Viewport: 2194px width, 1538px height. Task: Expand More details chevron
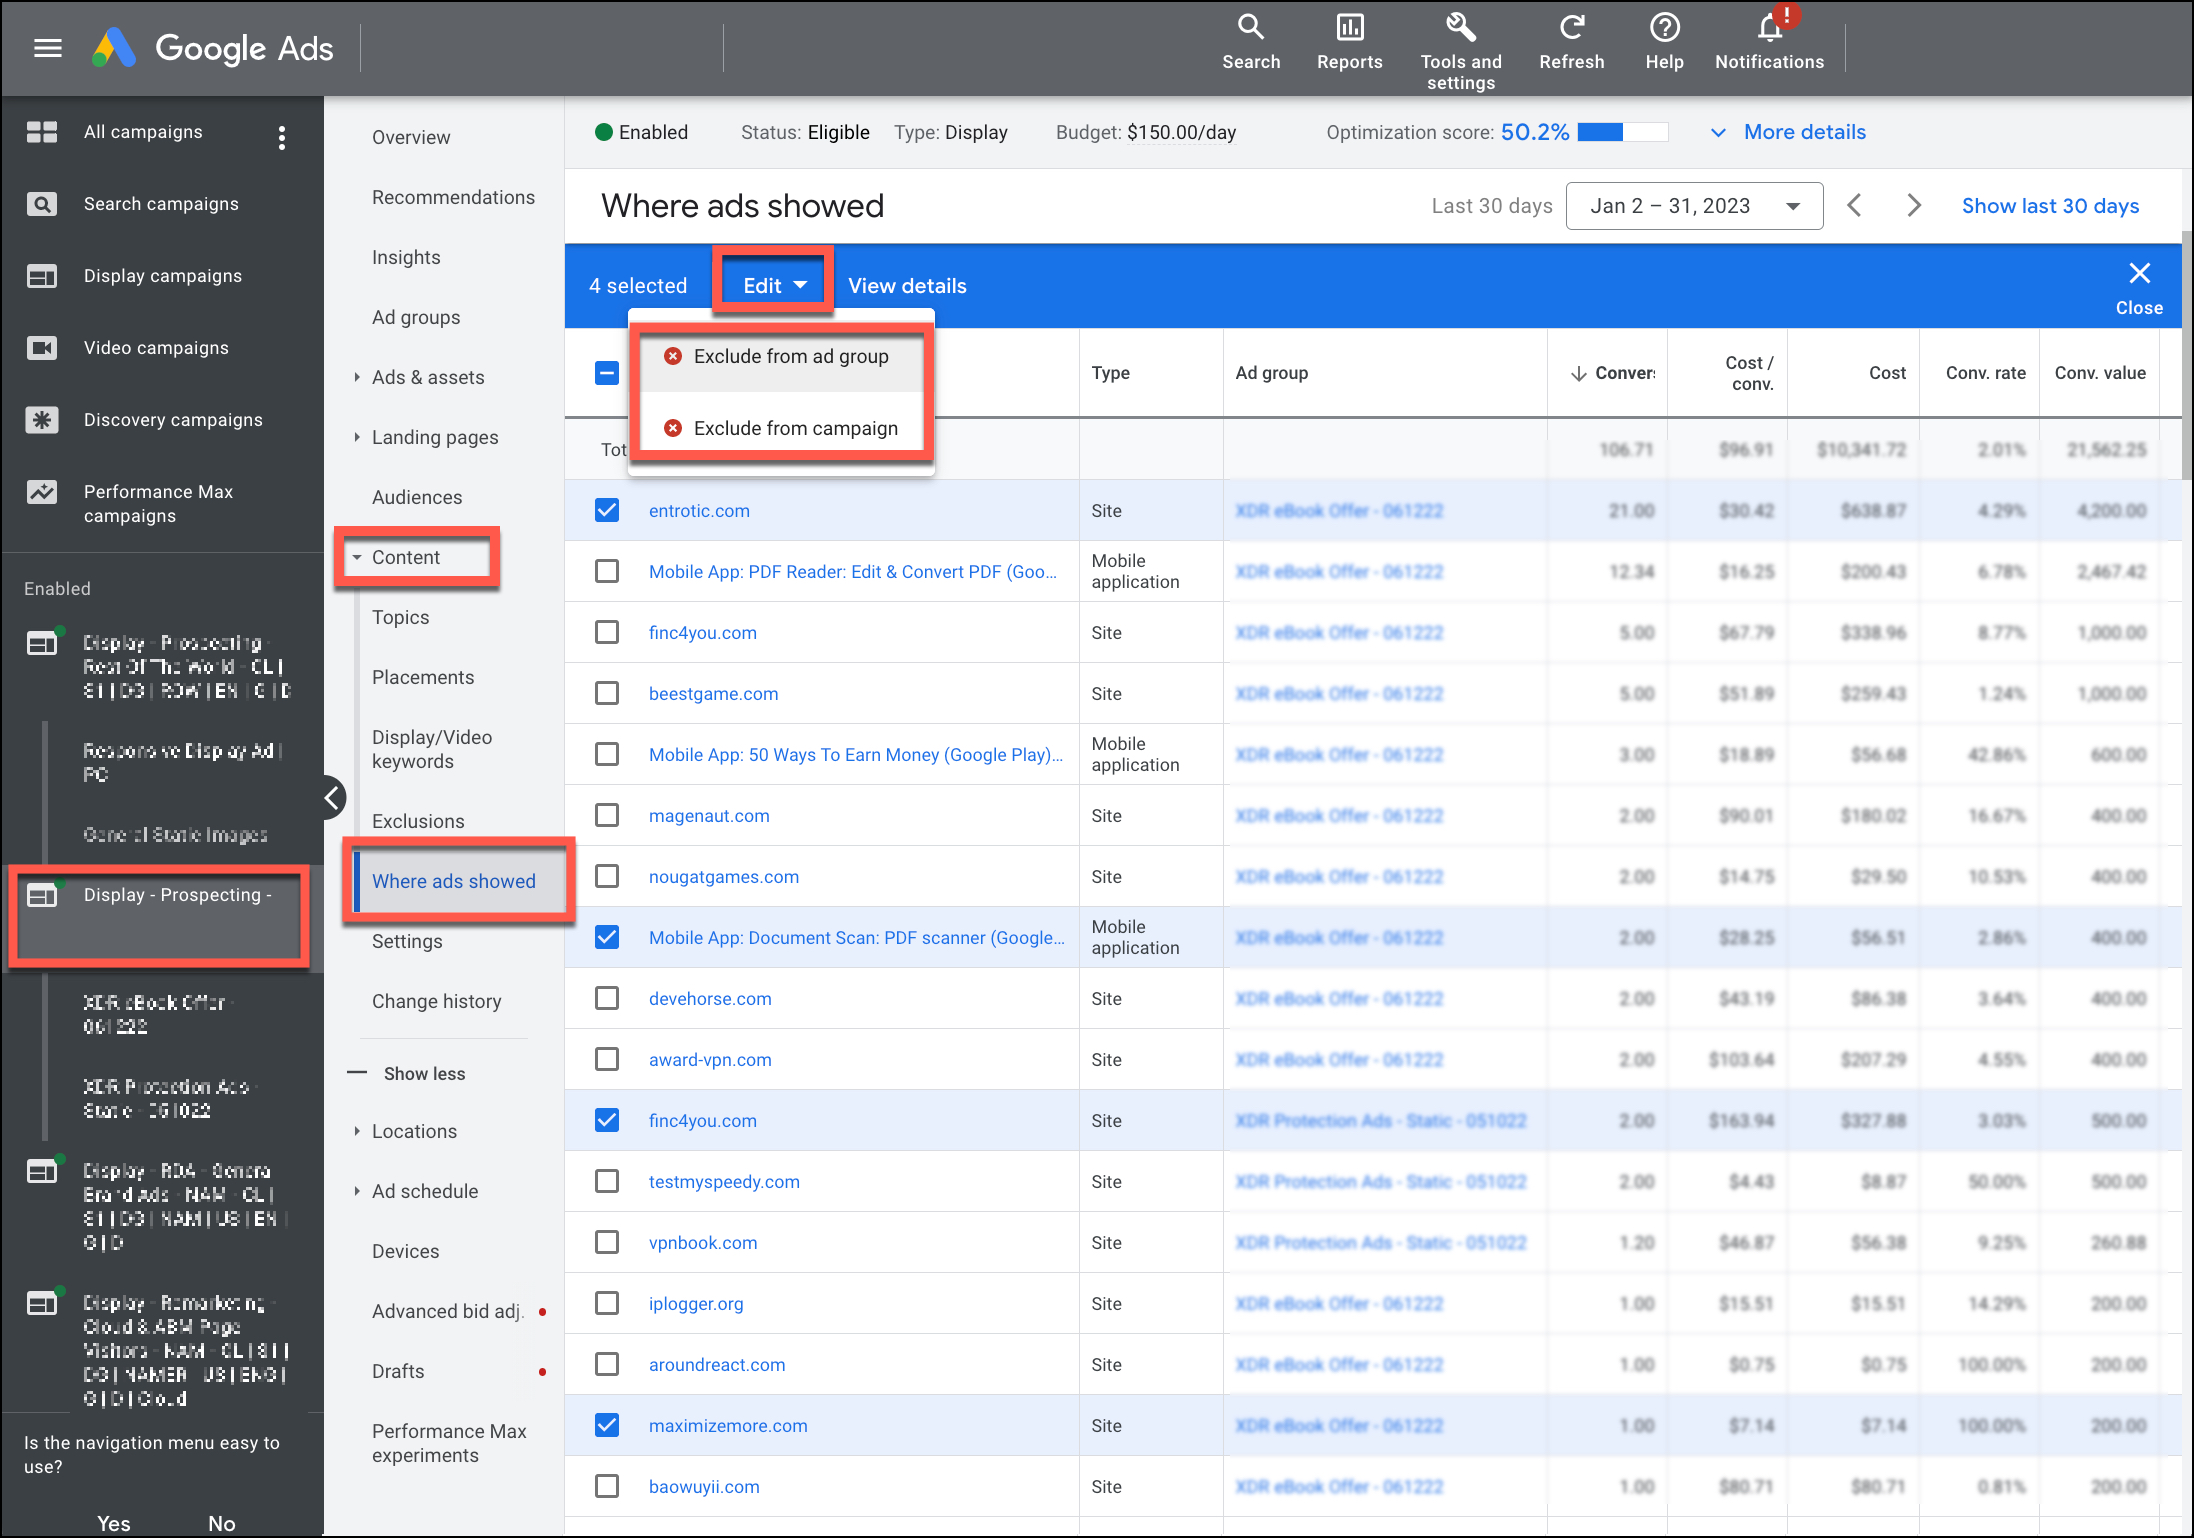click(1718, 132)
